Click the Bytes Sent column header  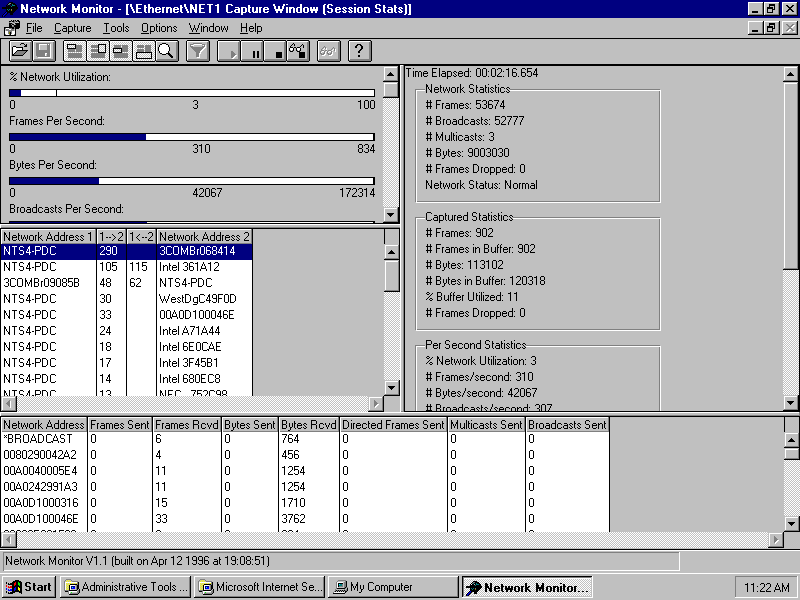(x=249, y=425)
